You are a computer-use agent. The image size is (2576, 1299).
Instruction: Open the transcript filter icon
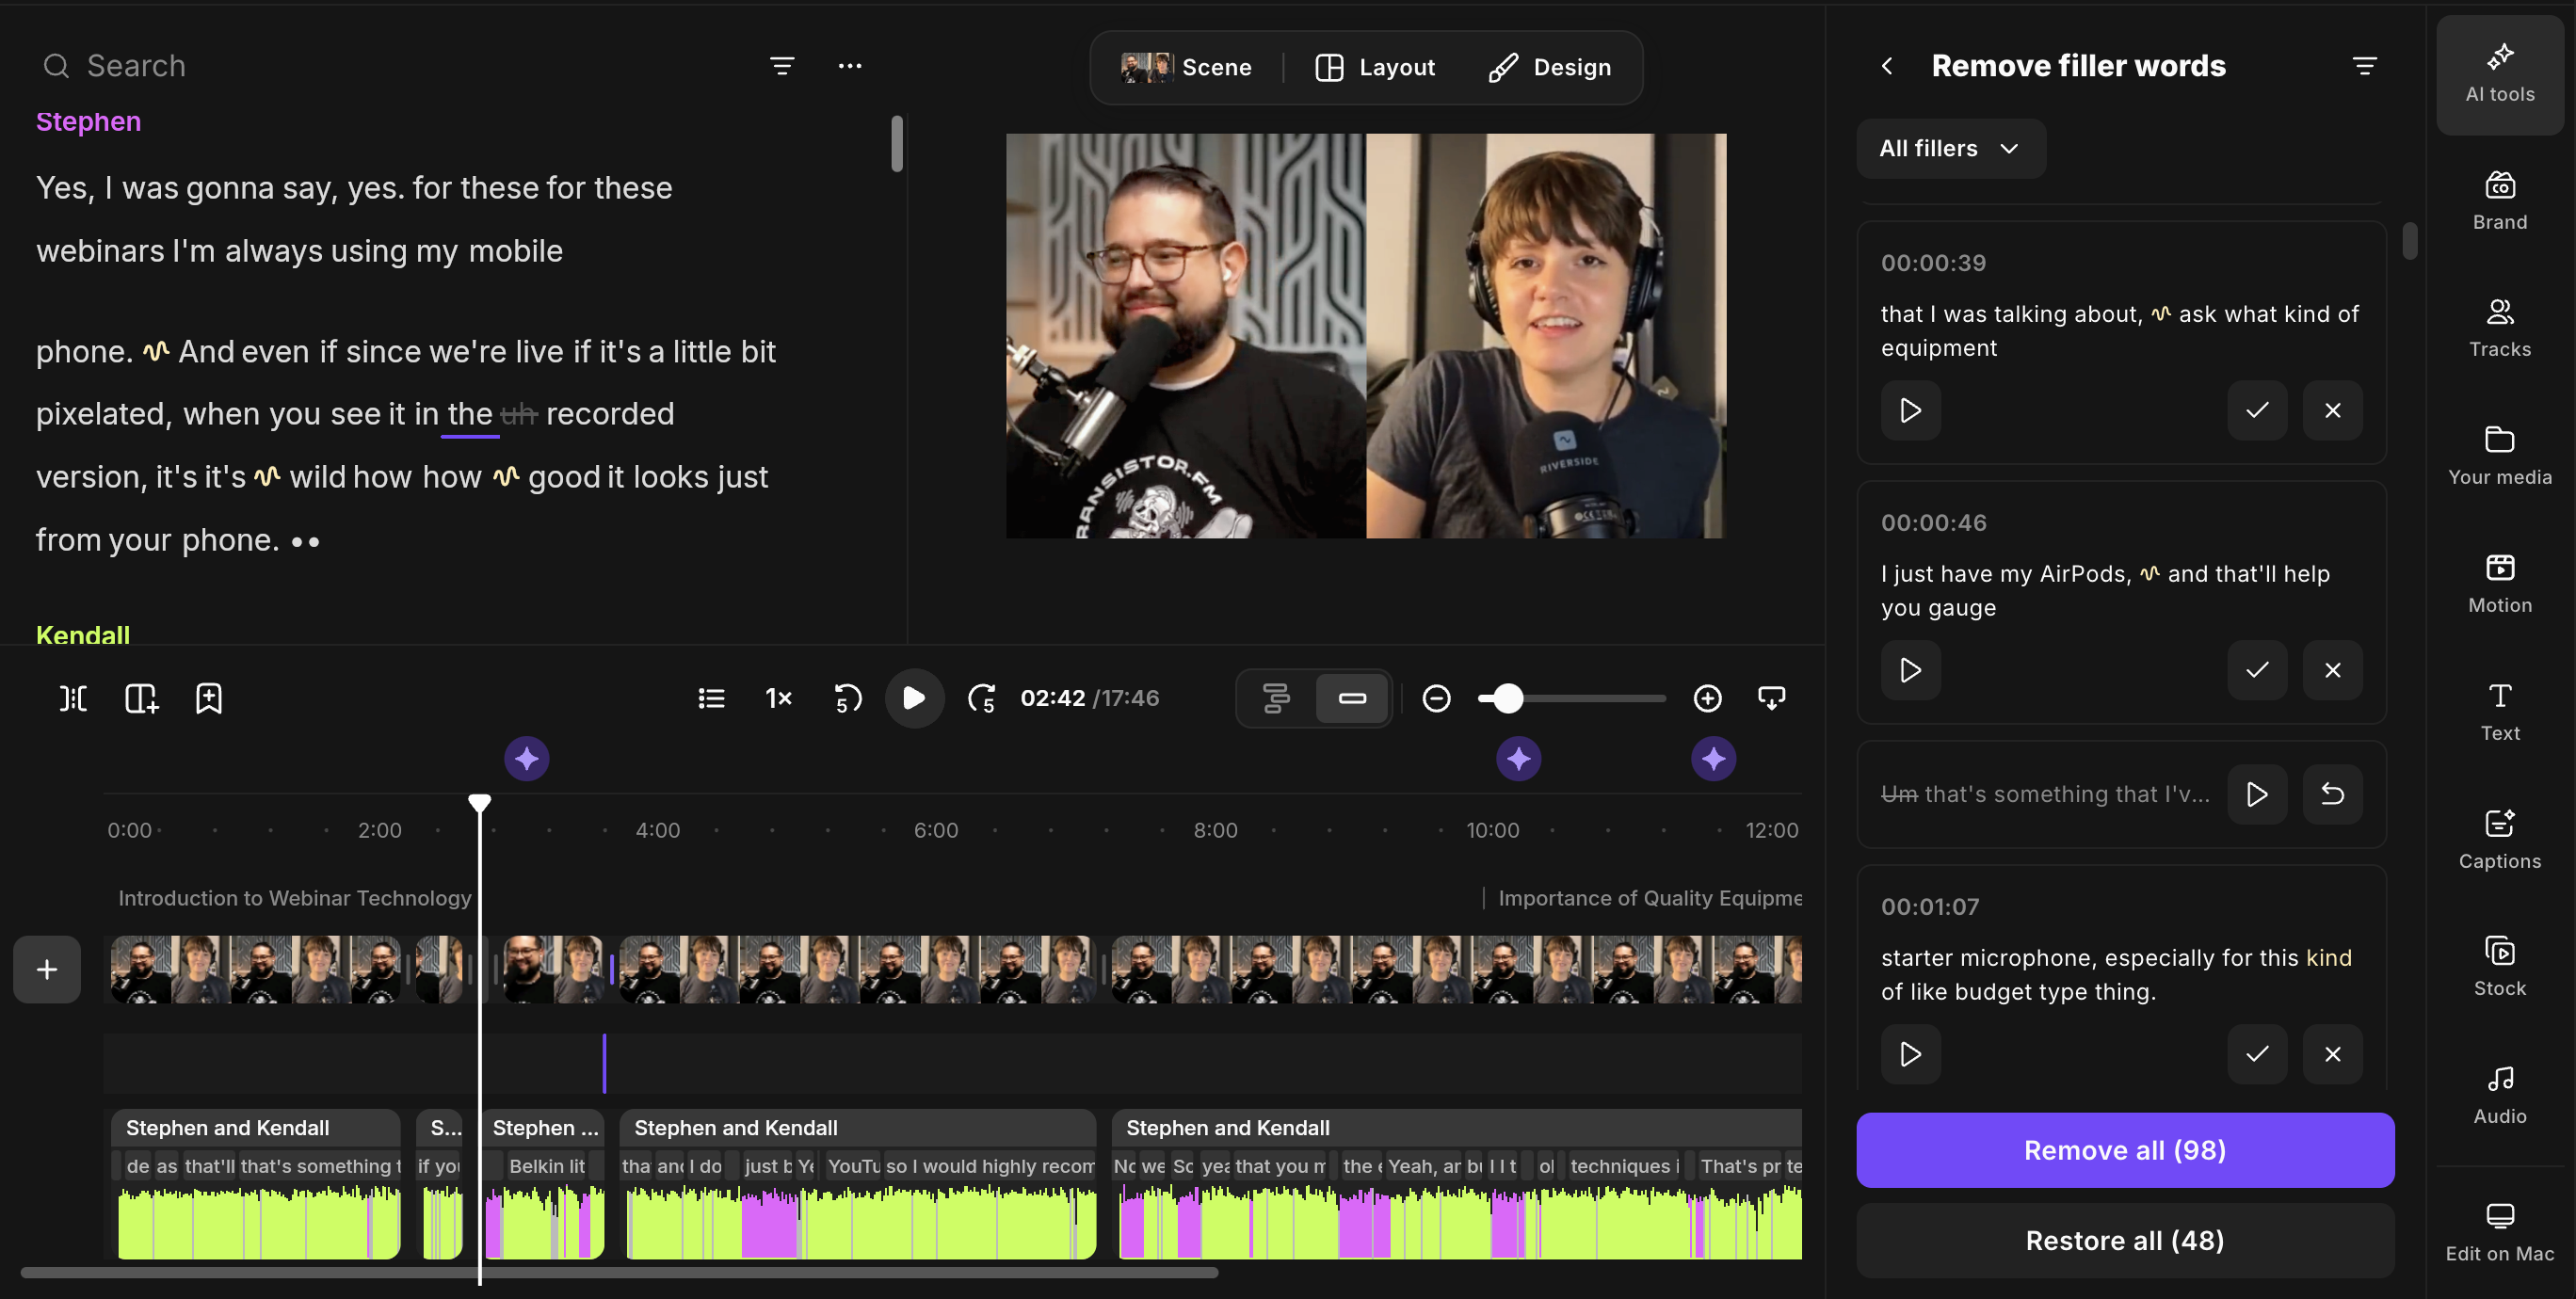click(782, 66)
